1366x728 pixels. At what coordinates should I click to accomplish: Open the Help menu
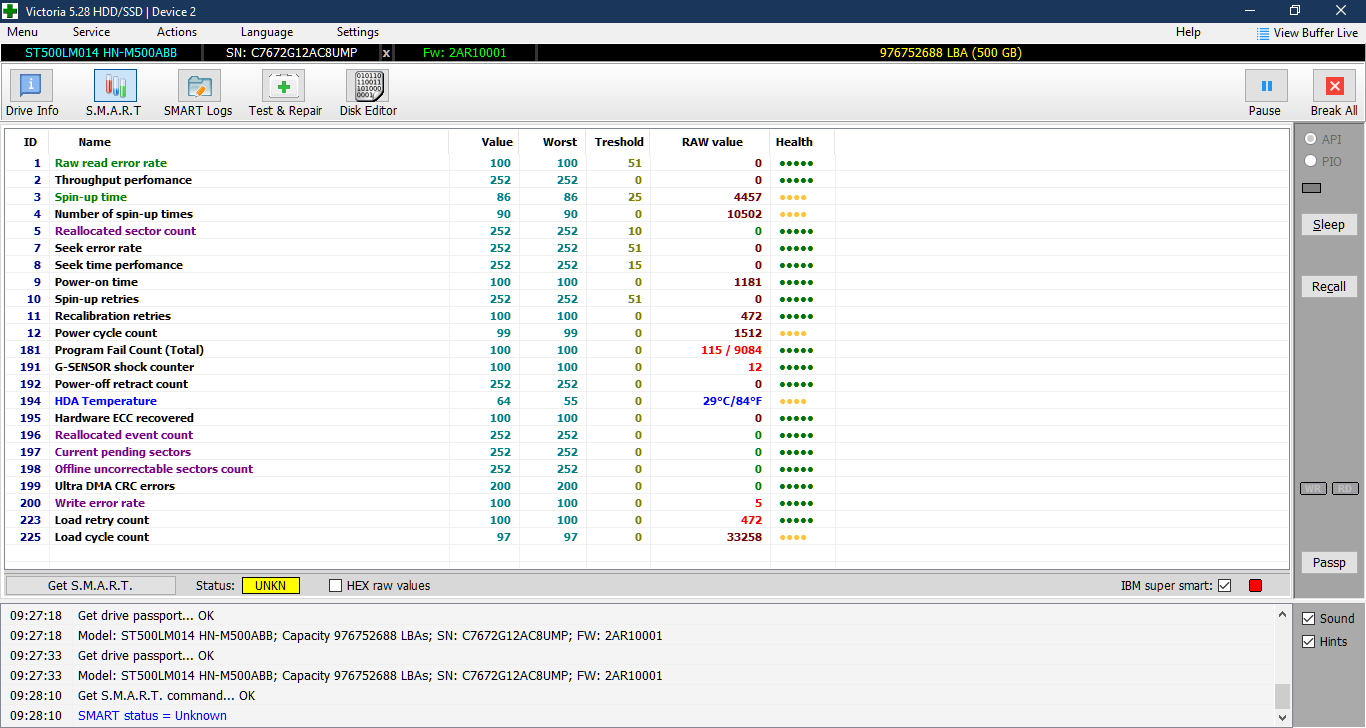point(1188,32)
